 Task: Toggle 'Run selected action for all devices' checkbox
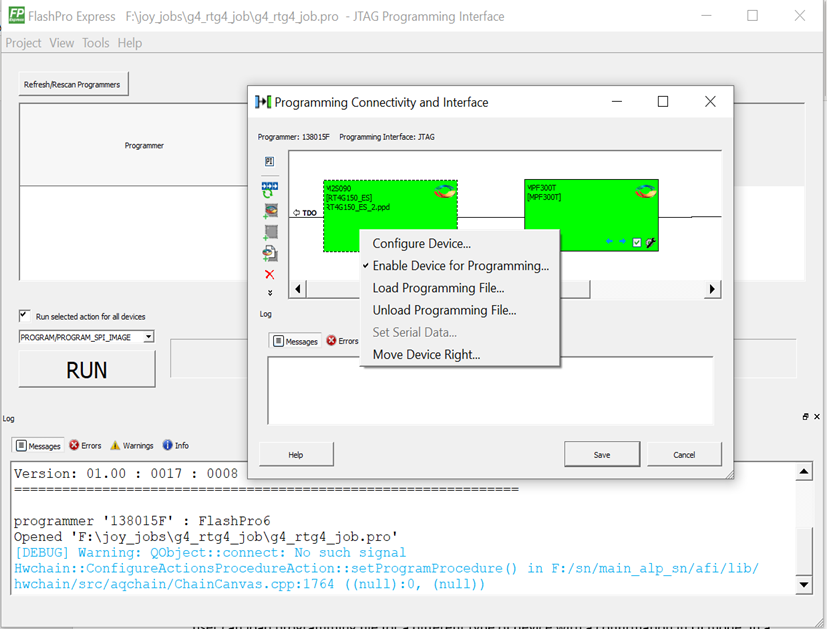coord(25,316)
